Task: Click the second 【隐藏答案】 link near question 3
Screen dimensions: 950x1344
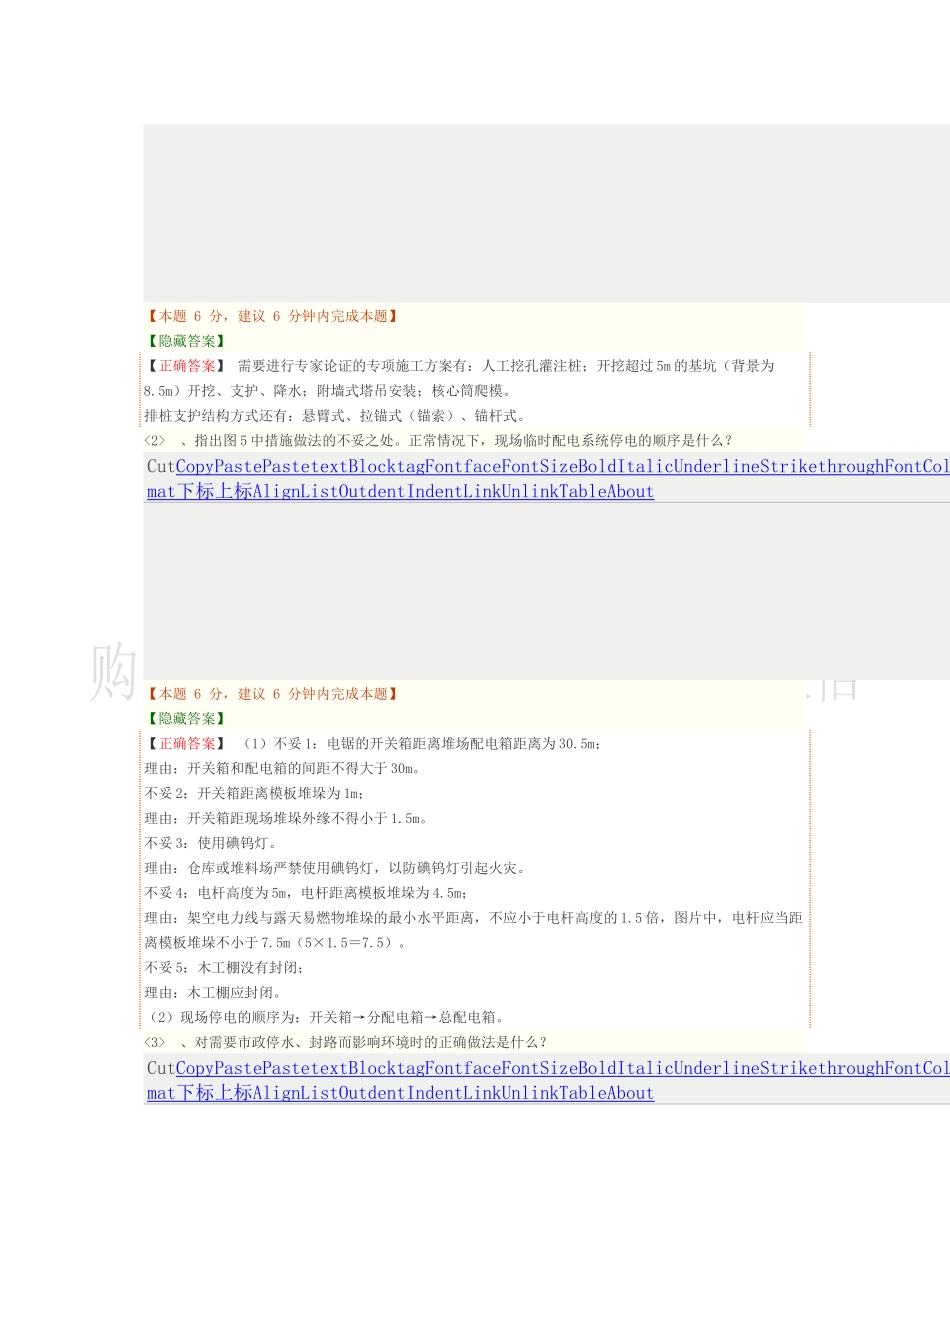Action: click(186, 718)
